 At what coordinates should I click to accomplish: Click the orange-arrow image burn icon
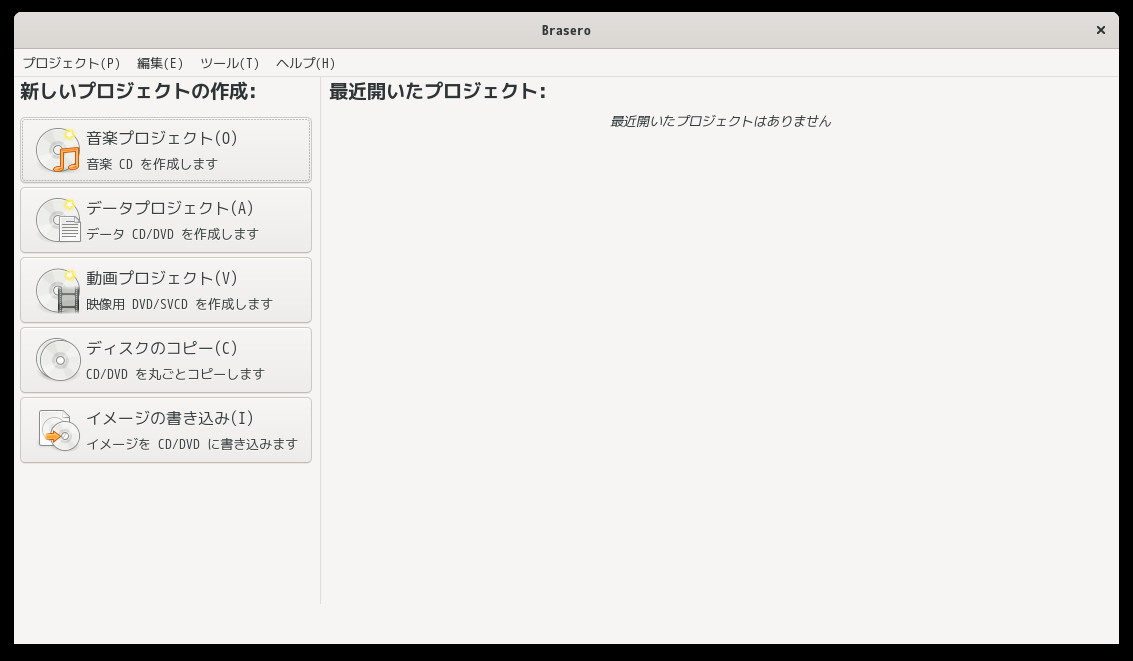pyautogui.click(x=58, y=430)
